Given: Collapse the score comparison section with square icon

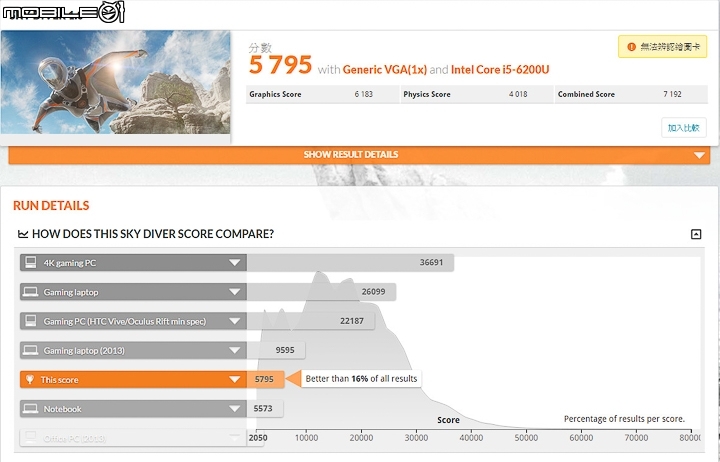Looking at the screenshot, I should (696, 234).
